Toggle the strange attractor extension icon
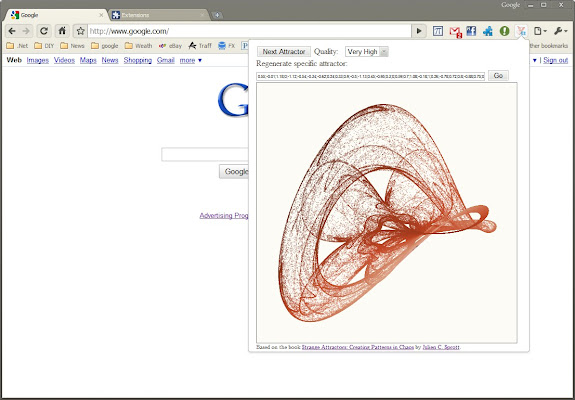Screen dimensions: 575x400 point(521,31)
